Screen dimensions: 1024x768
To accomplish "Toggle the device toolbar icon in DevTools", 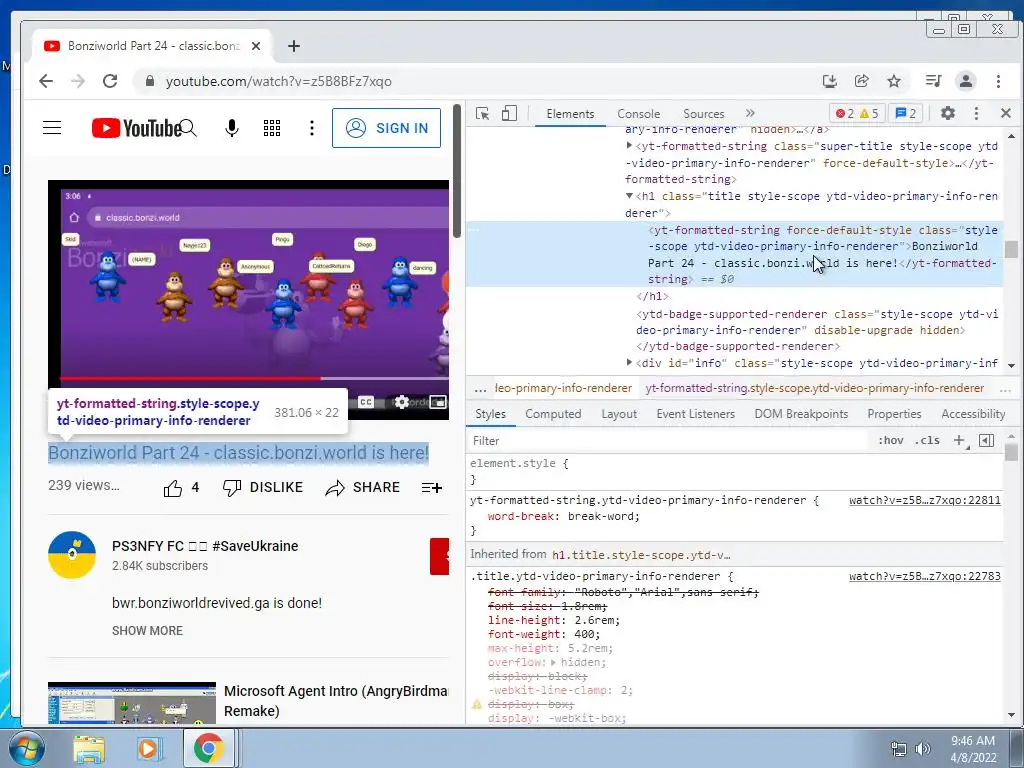I will 509,114.
